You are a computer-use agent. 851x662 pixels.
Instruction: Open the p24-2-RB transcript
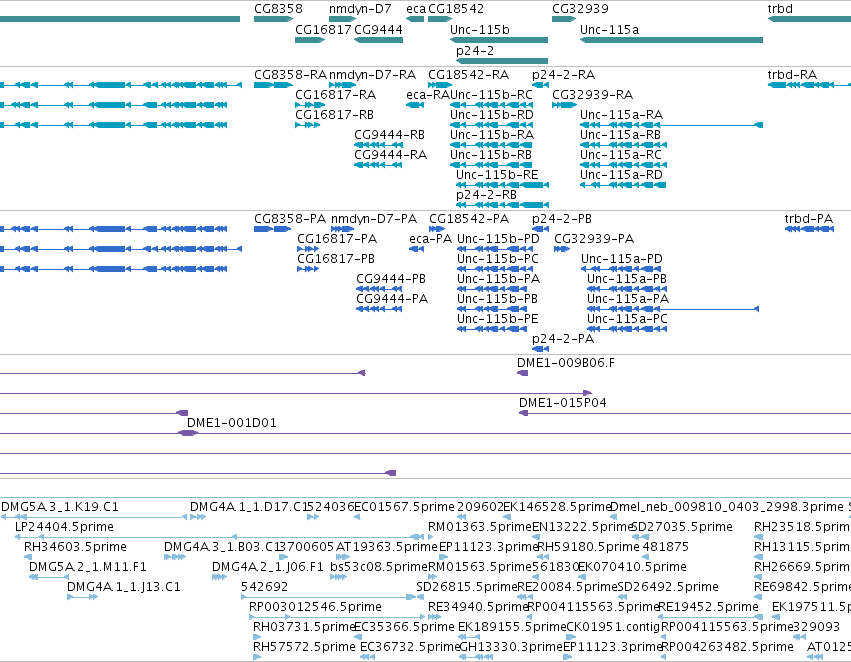(x=502, y=205)
